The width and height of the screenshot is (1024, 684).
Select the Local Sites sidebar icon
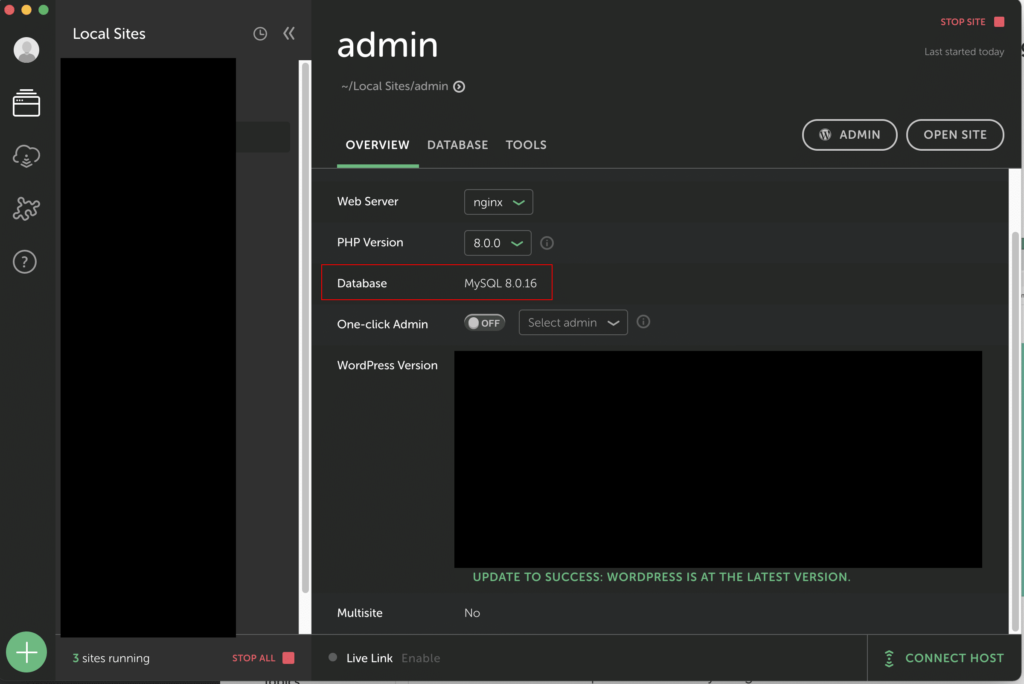(27, 102)
